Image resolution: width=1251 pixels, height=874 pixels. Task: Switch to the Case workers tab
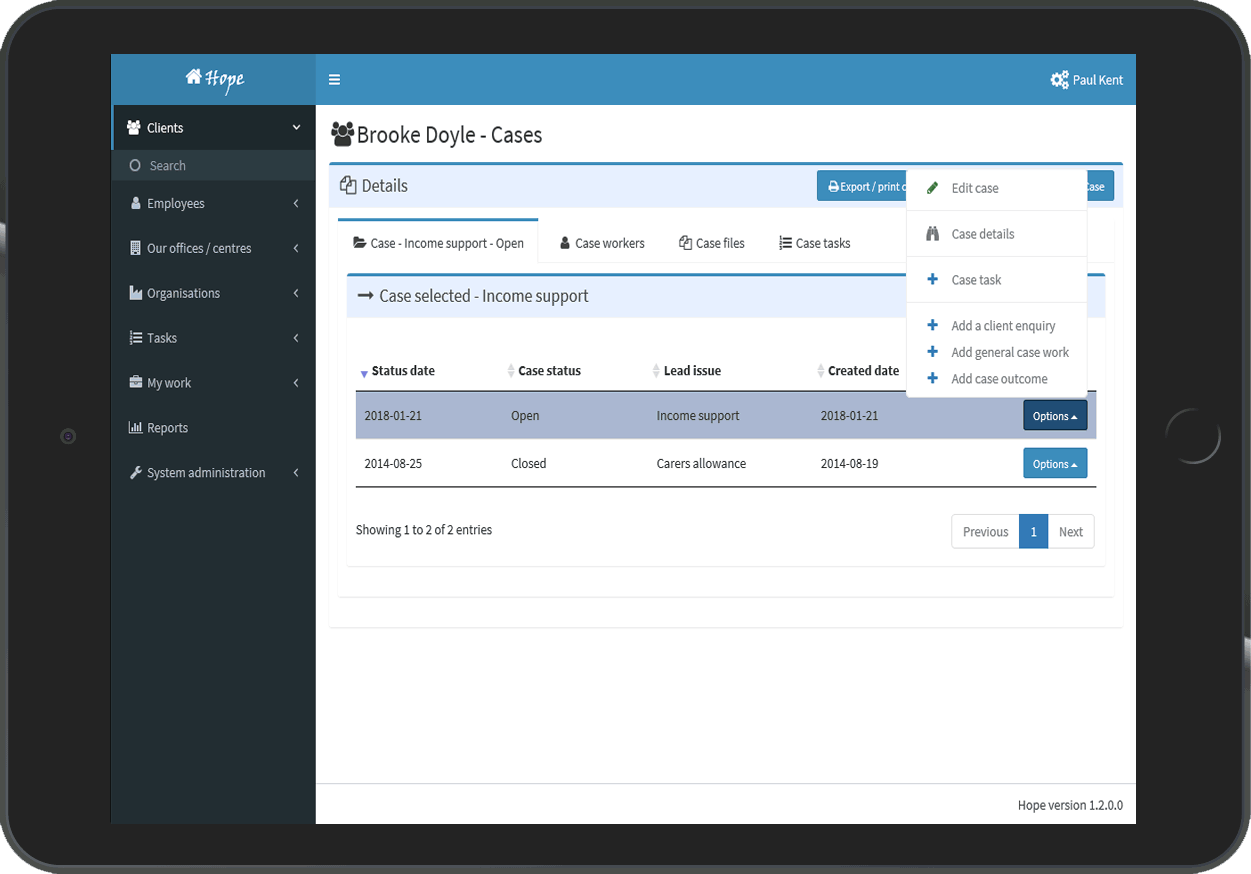[601, 243]
